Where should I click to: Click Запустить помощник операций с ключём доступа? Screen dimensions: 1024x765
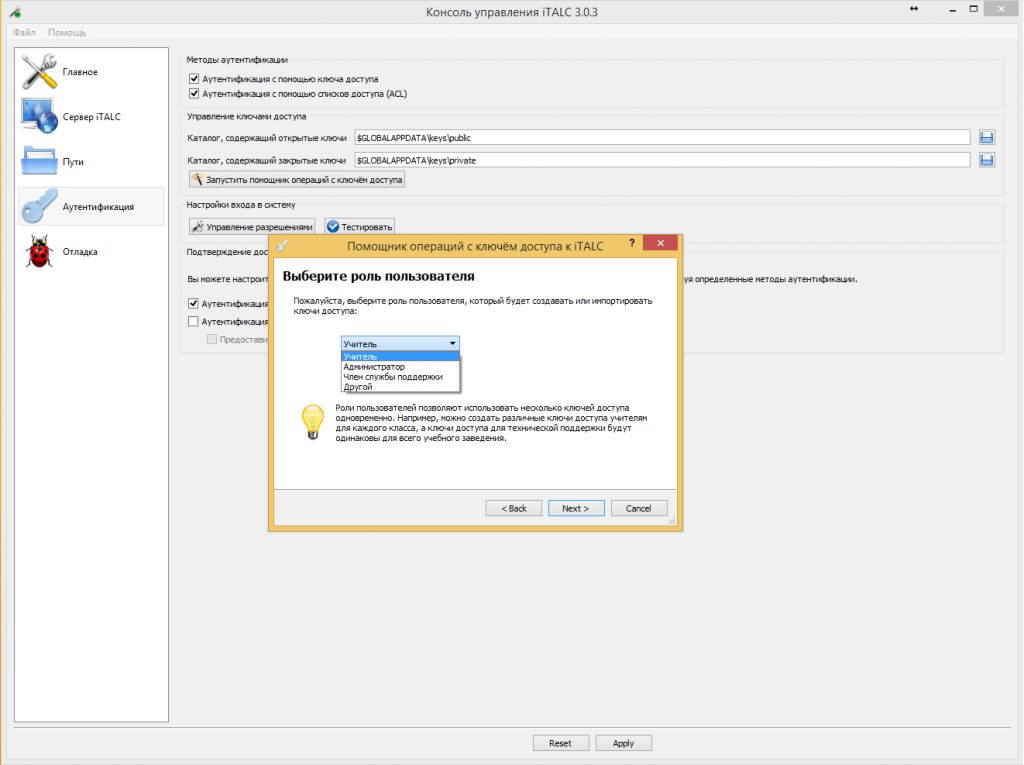click(296, 180)
